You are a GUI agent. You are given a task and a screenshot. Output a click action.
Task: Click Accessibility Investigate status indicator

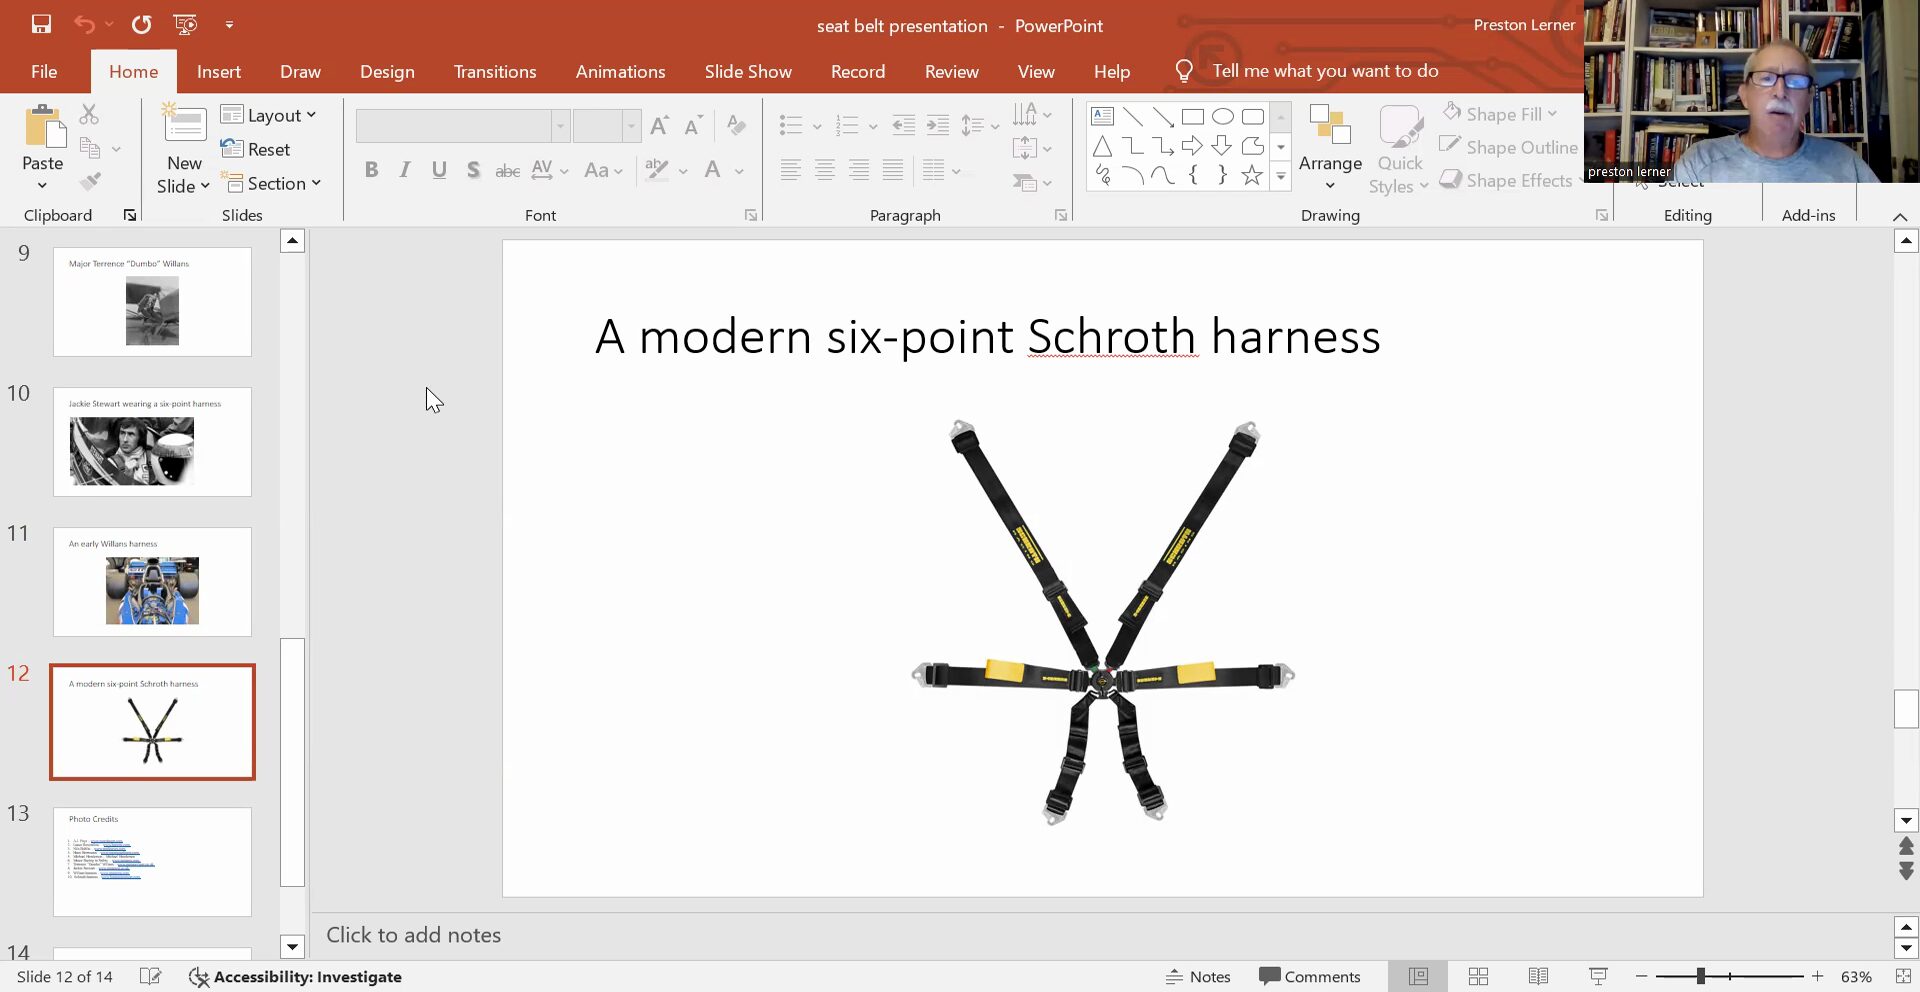[296, 977]
